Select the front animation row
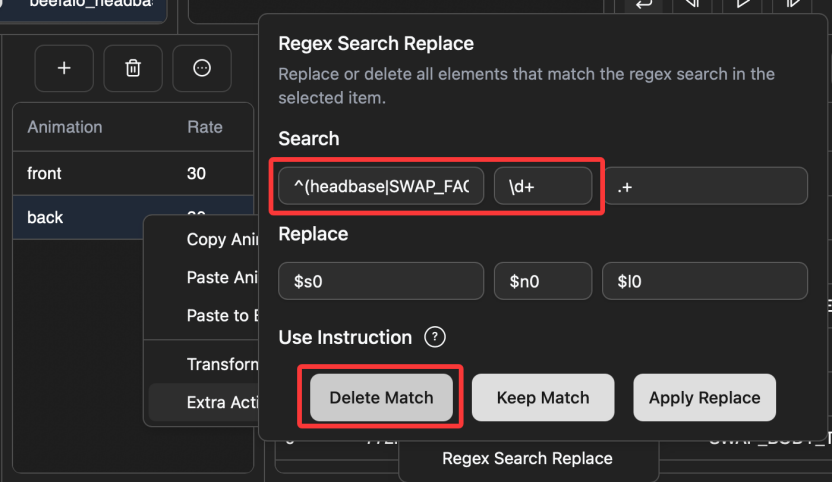This screenshot has height=482, width=832. (x=100, y=173)
